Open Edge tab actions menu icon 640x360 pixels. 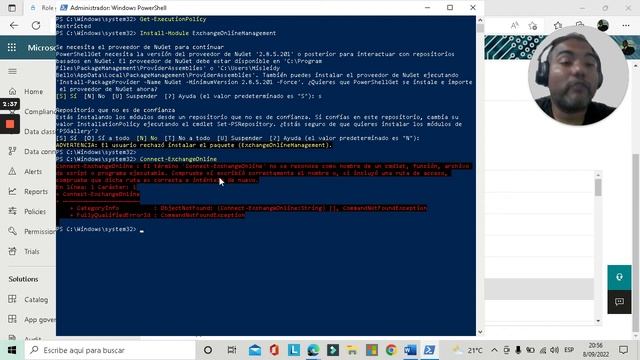pos(12,8)
